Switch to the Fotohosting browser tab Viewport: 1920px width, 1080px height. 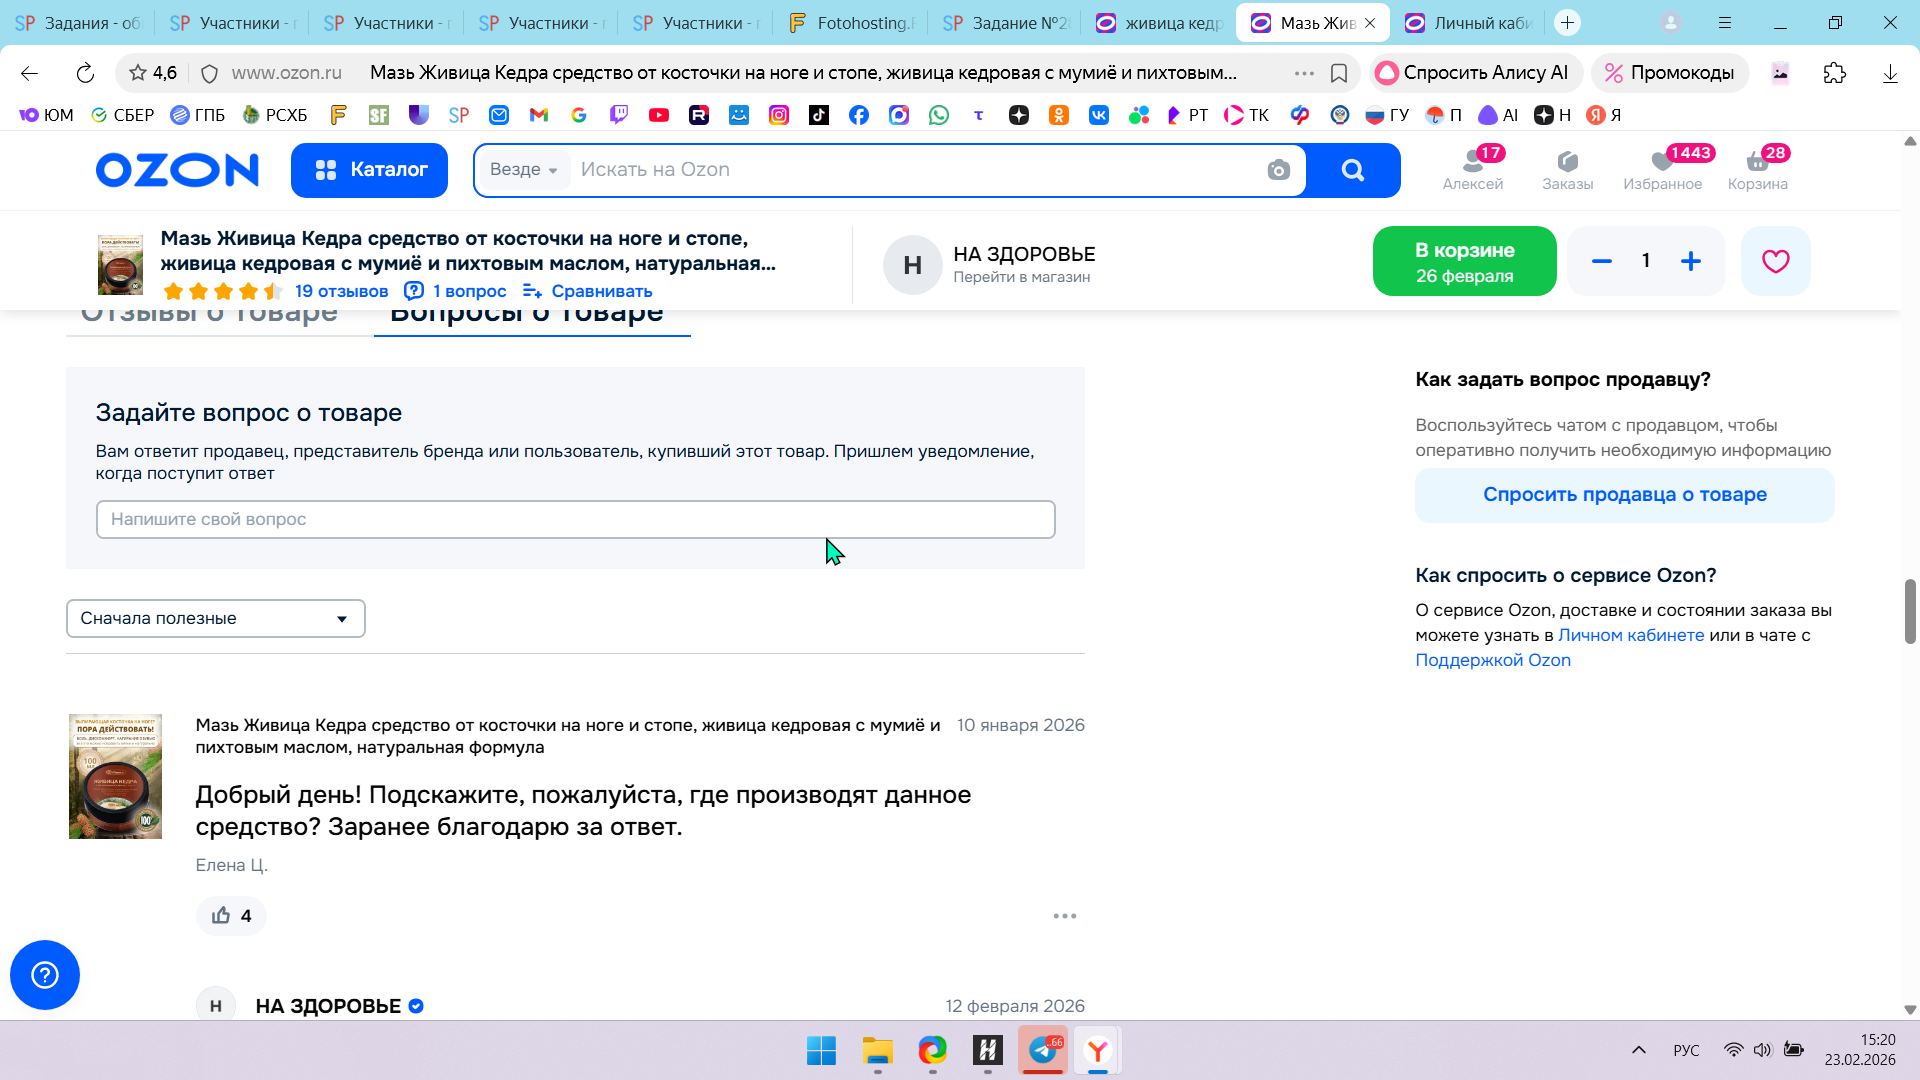(x=852, y=22)
